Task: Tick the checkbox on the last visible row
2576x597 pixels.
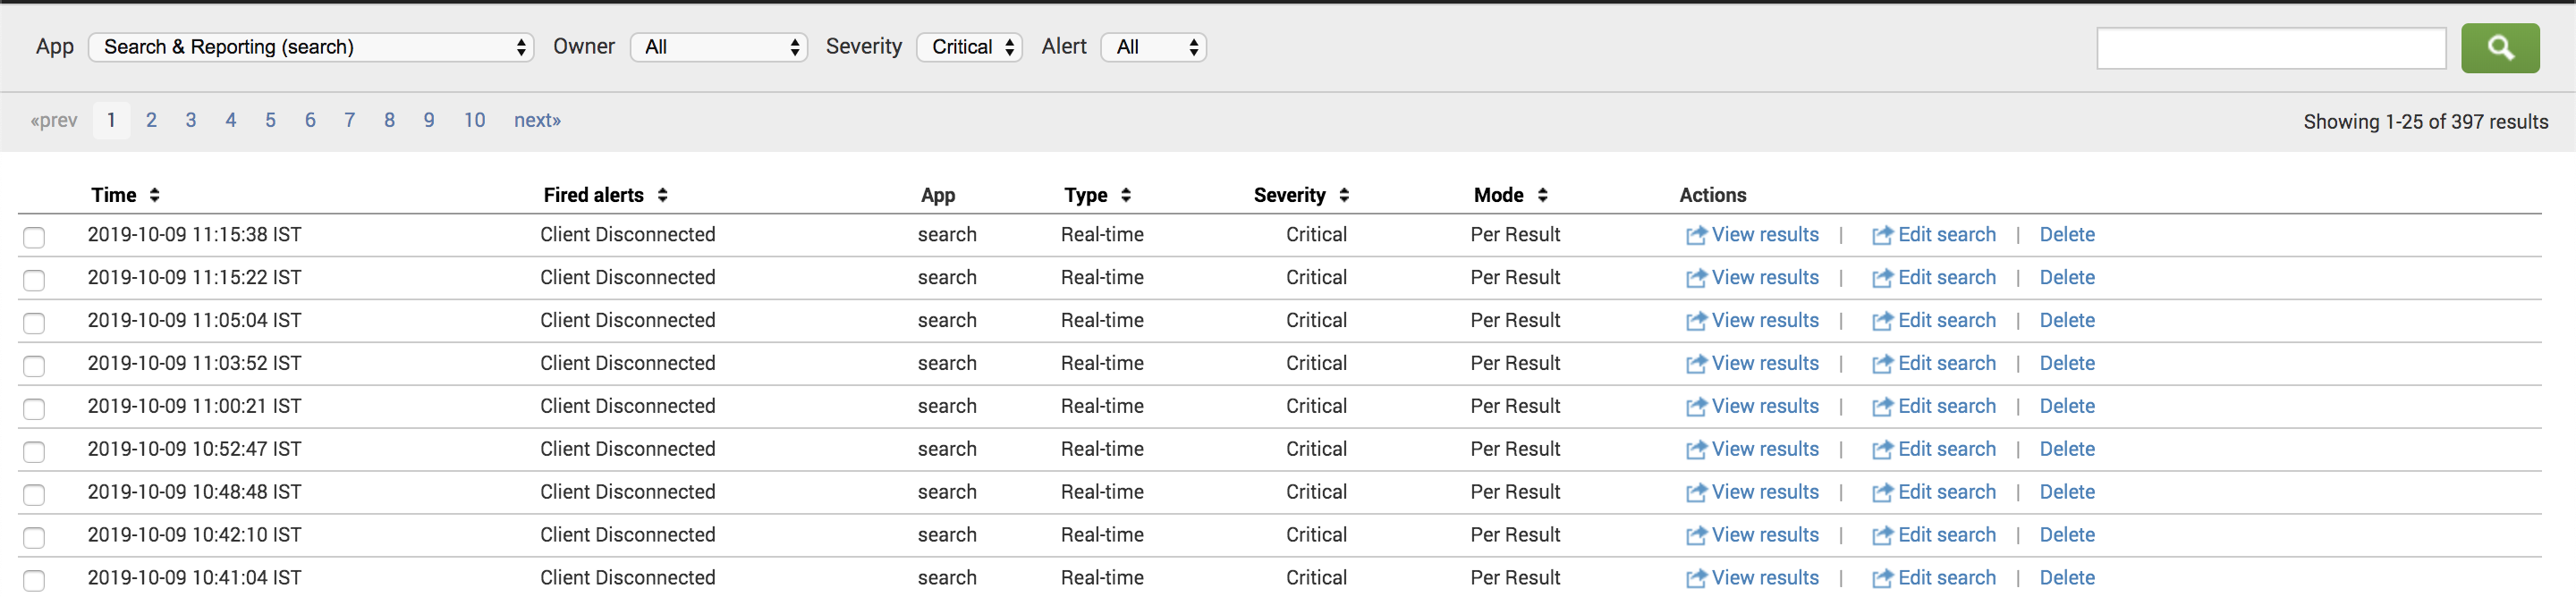Action: (x=35, y=580)
